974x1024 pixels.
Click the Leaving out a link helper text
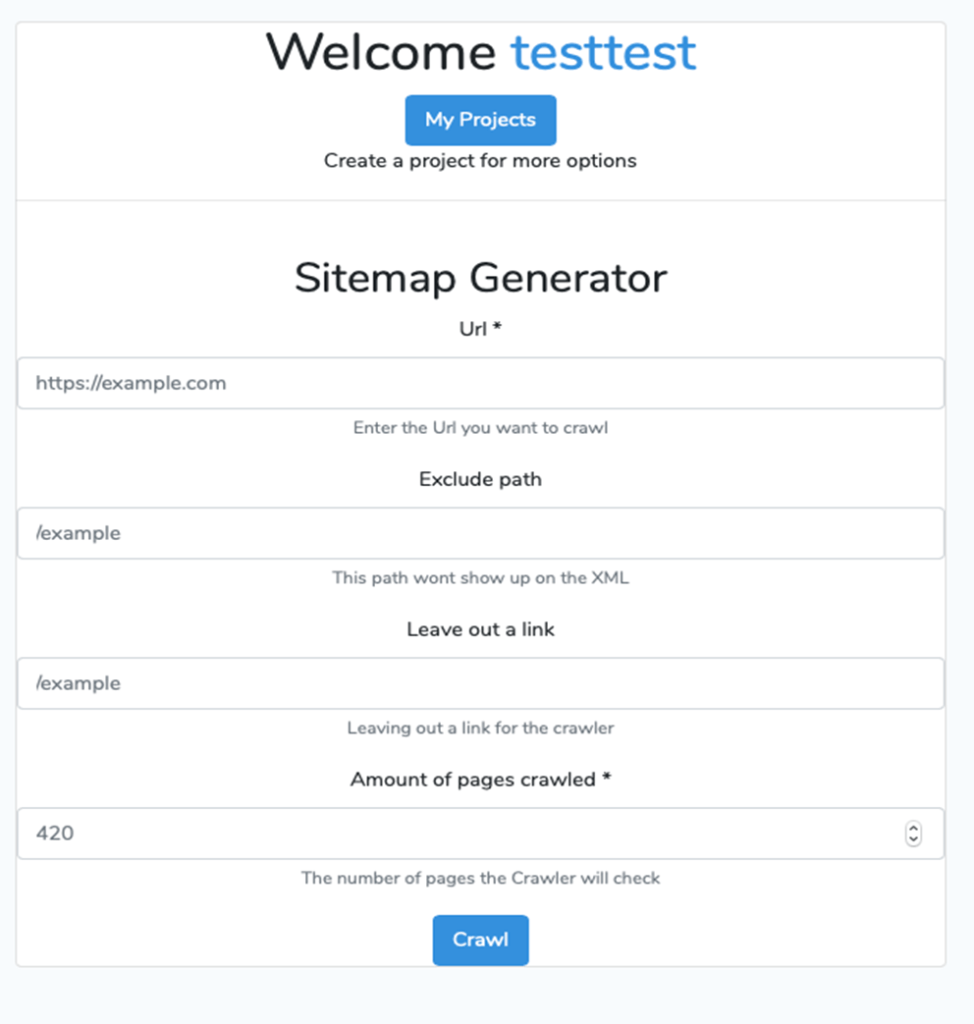480,728
